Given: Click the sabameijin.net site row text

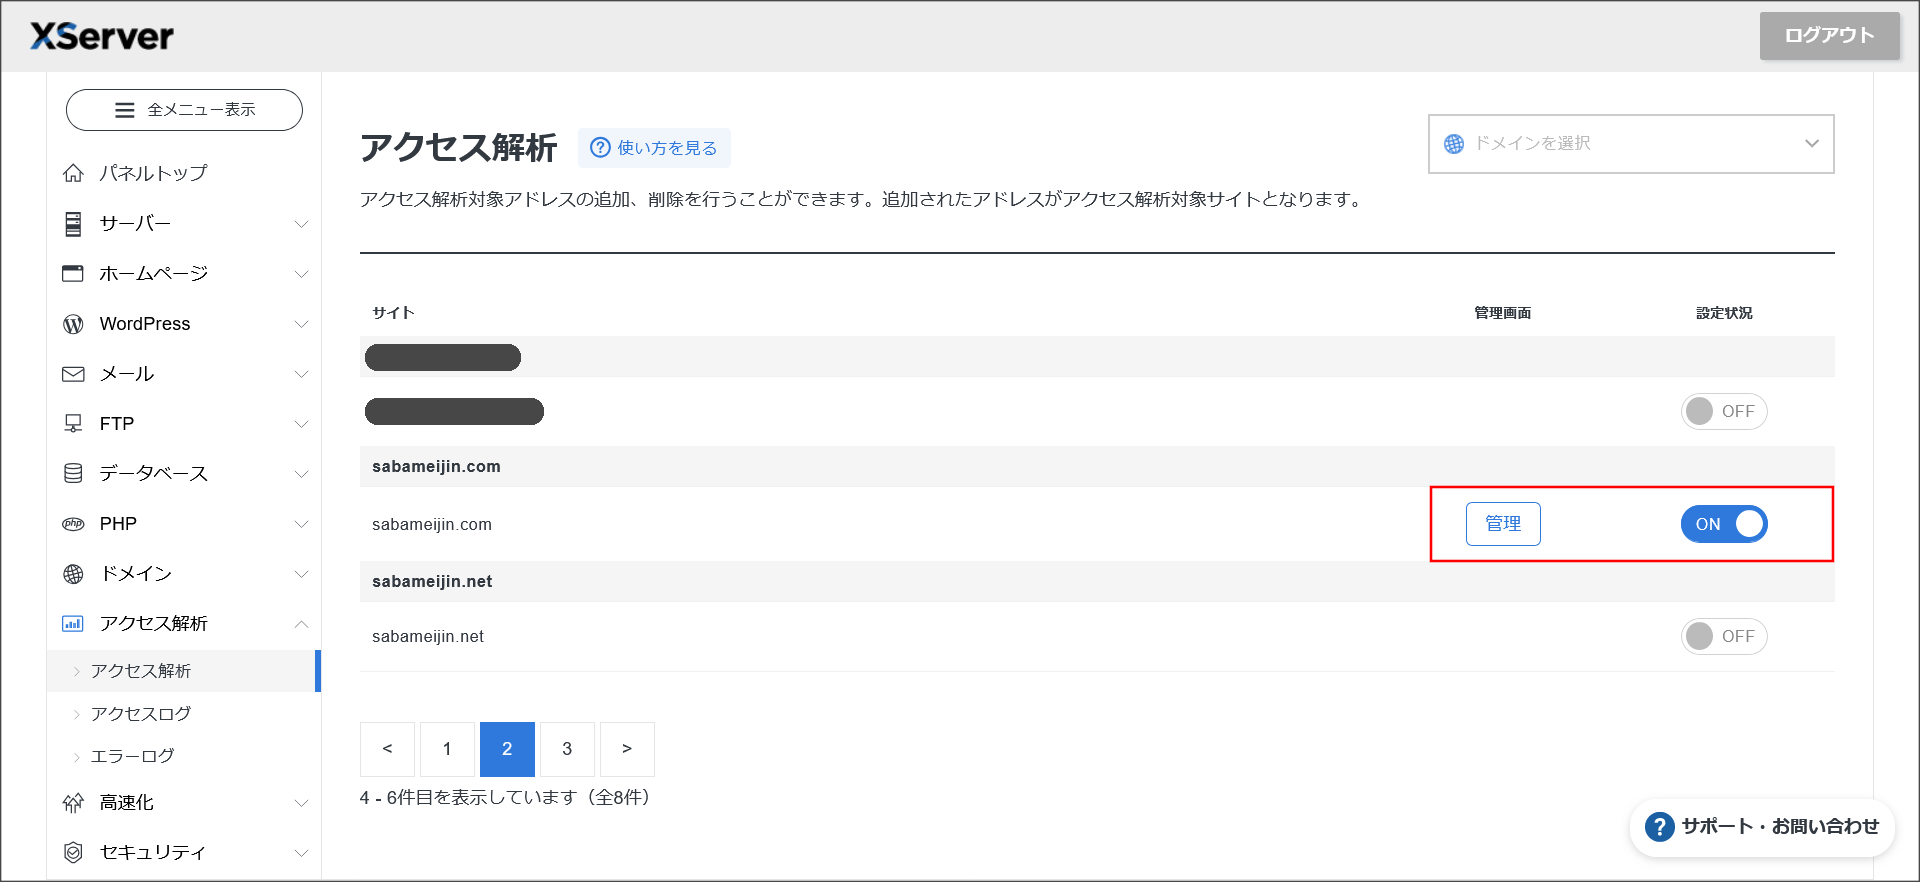Looking at the screenshot, I should (x=428, y=636).
